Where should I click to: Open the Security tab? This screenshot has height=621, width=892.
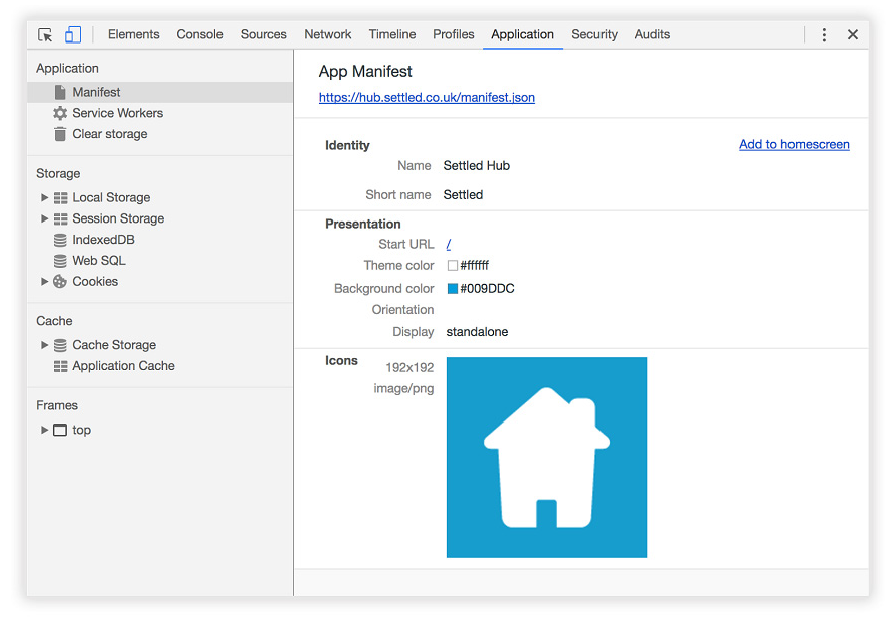(x=594, y=34)
